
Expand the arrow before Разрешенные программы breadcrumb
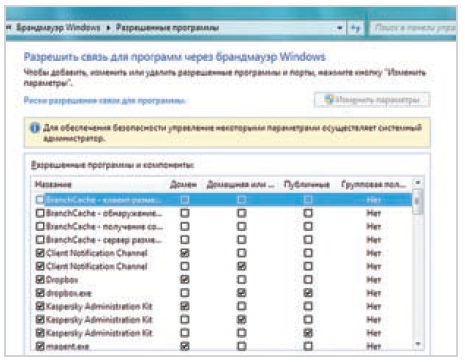(x=108, y=28)
